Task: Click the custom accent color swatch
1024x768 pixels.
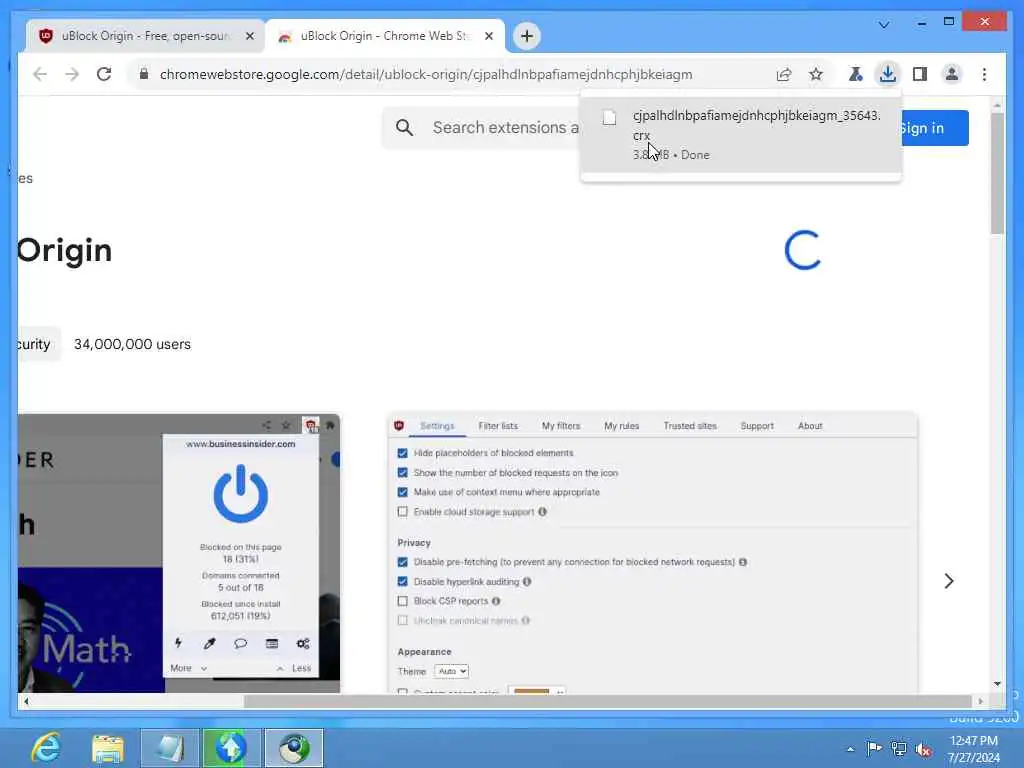Action: (x=532, y=690)
